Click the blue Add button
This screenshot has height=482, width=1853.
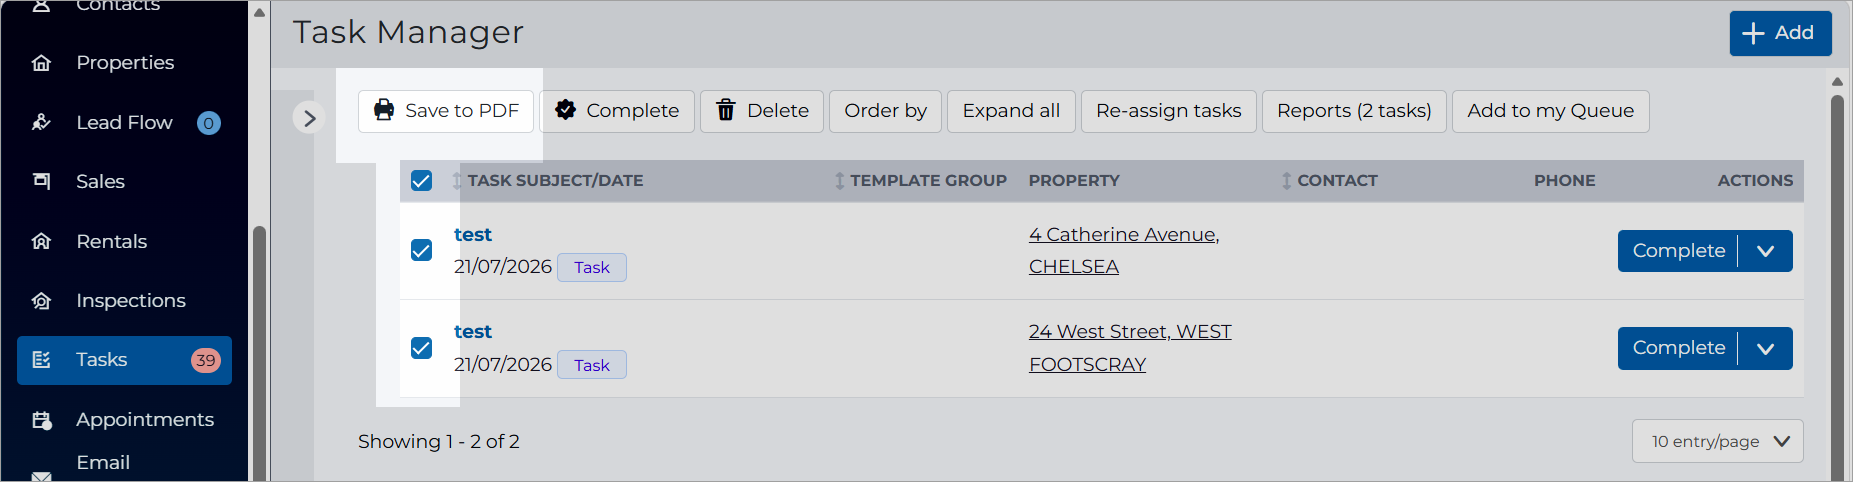point(1780,33)
